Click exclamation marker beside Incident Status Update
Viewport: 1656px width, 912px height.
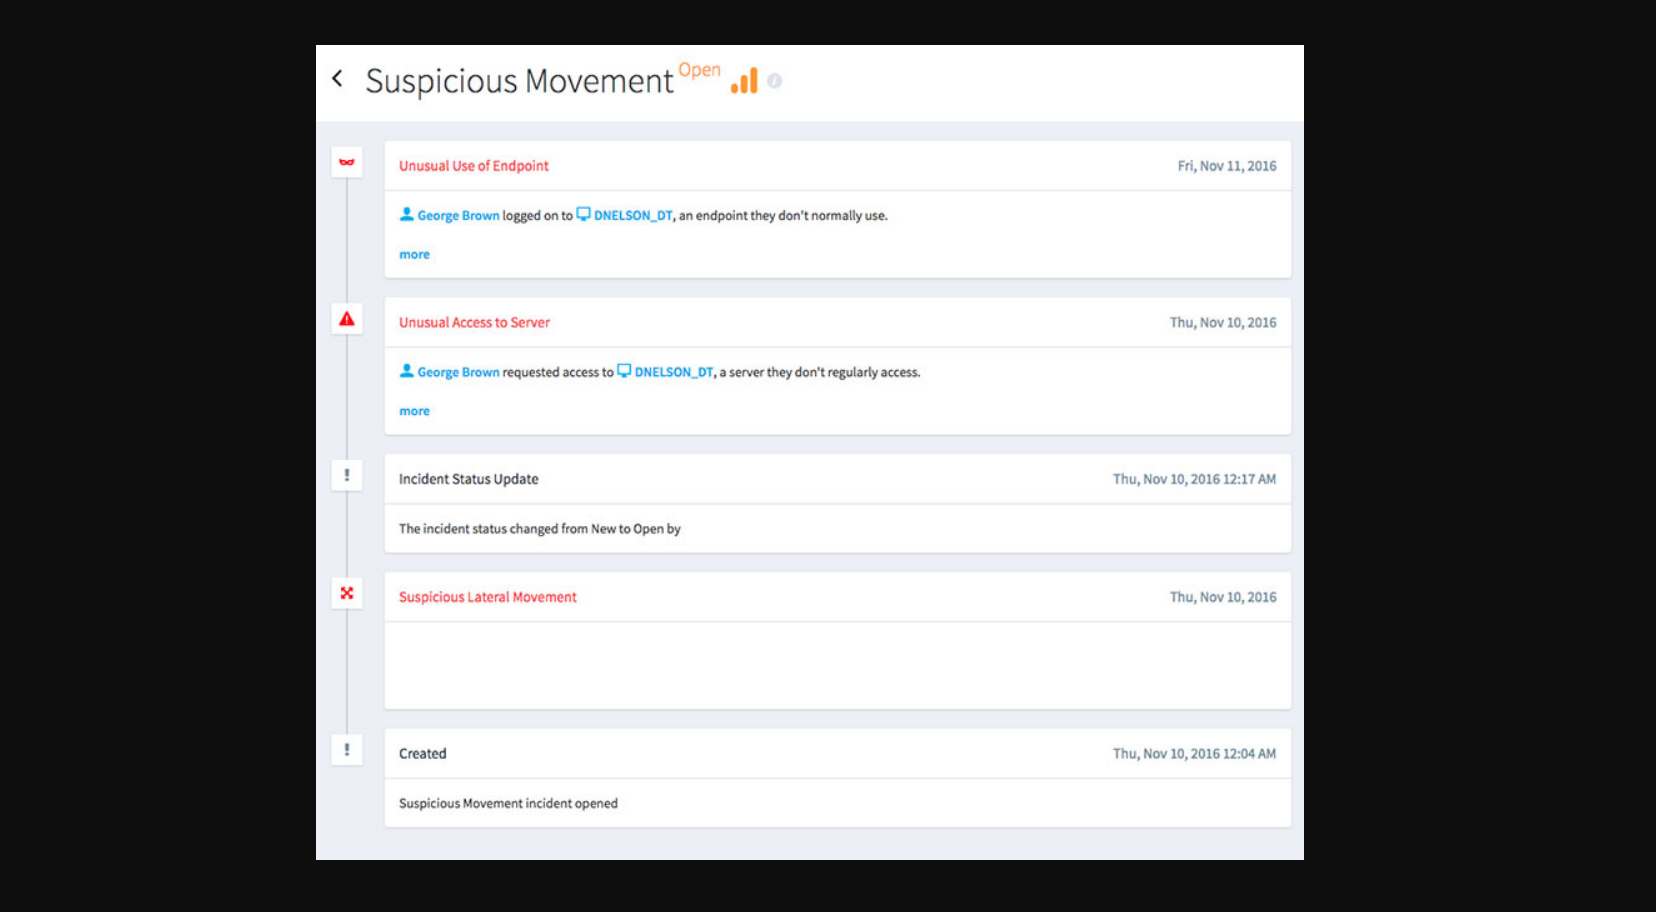[347, 475]
